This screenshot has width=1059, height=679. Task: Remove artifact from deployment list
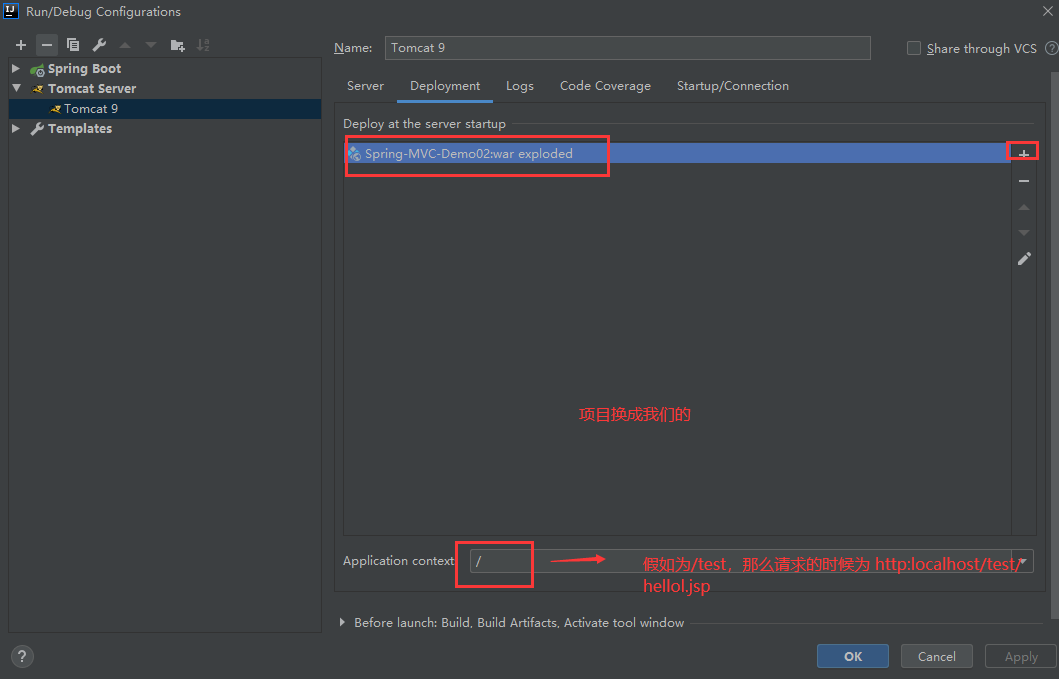(x=1024, y=181)
